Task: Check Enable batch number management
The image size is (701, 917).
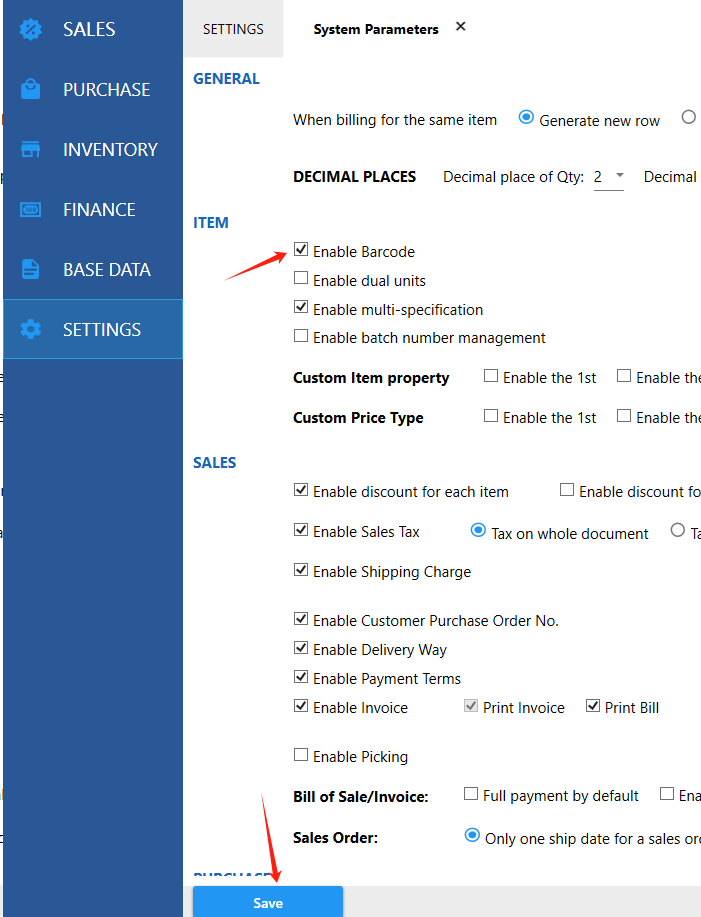Action: (x=301, y=336)
